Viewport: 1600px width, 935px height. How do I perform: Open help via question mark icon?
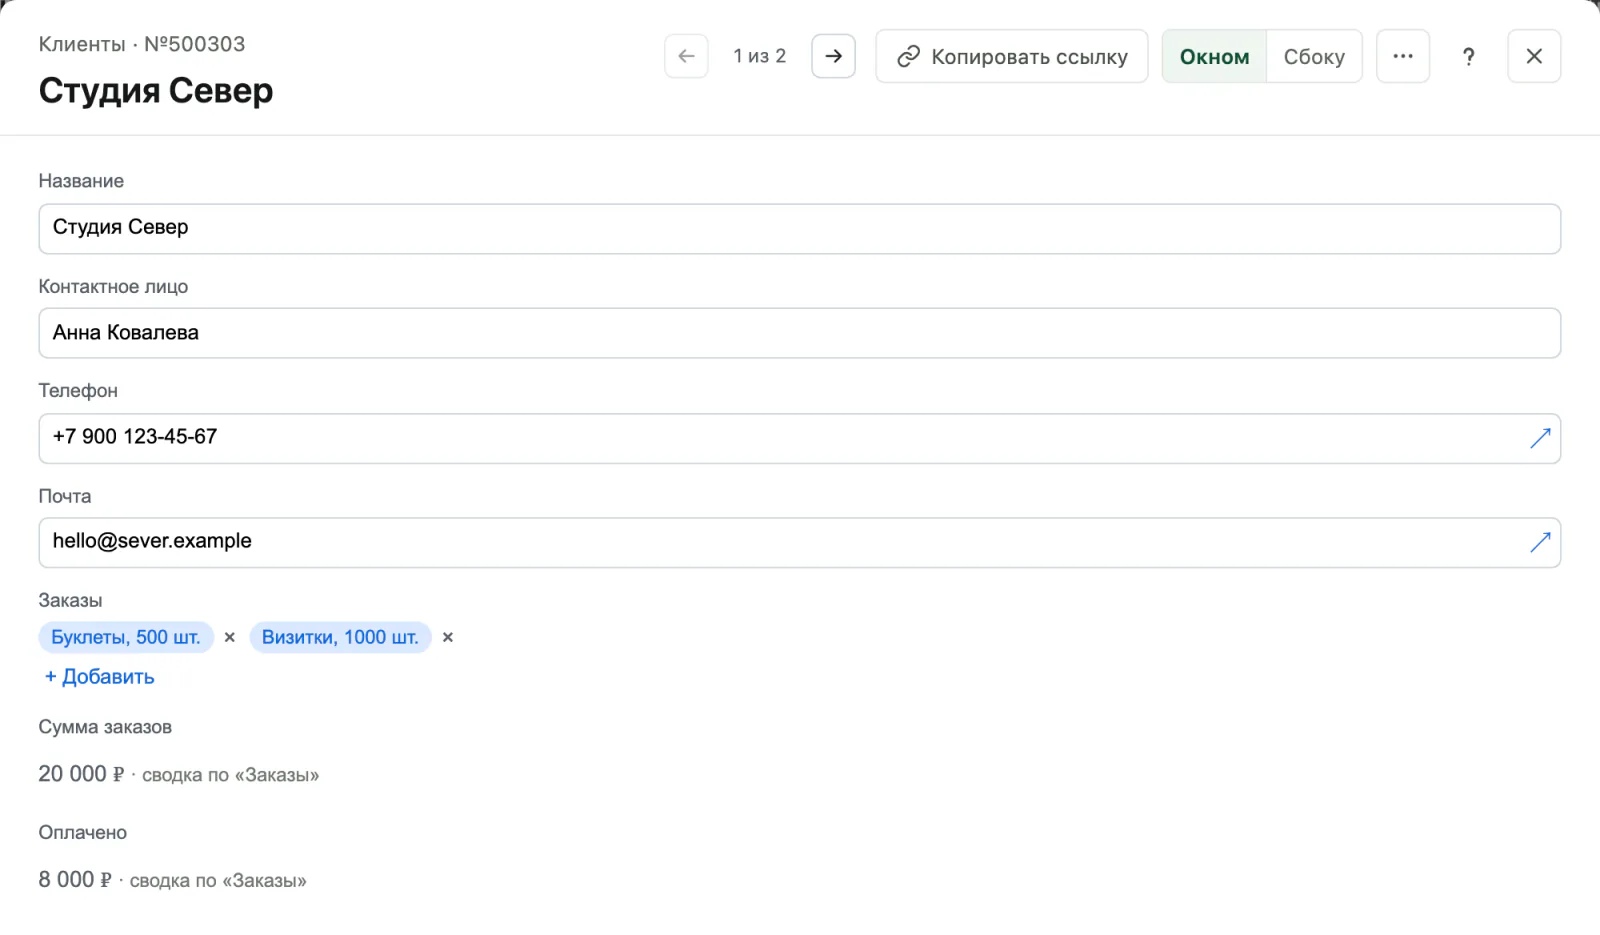click(1468, 56)
